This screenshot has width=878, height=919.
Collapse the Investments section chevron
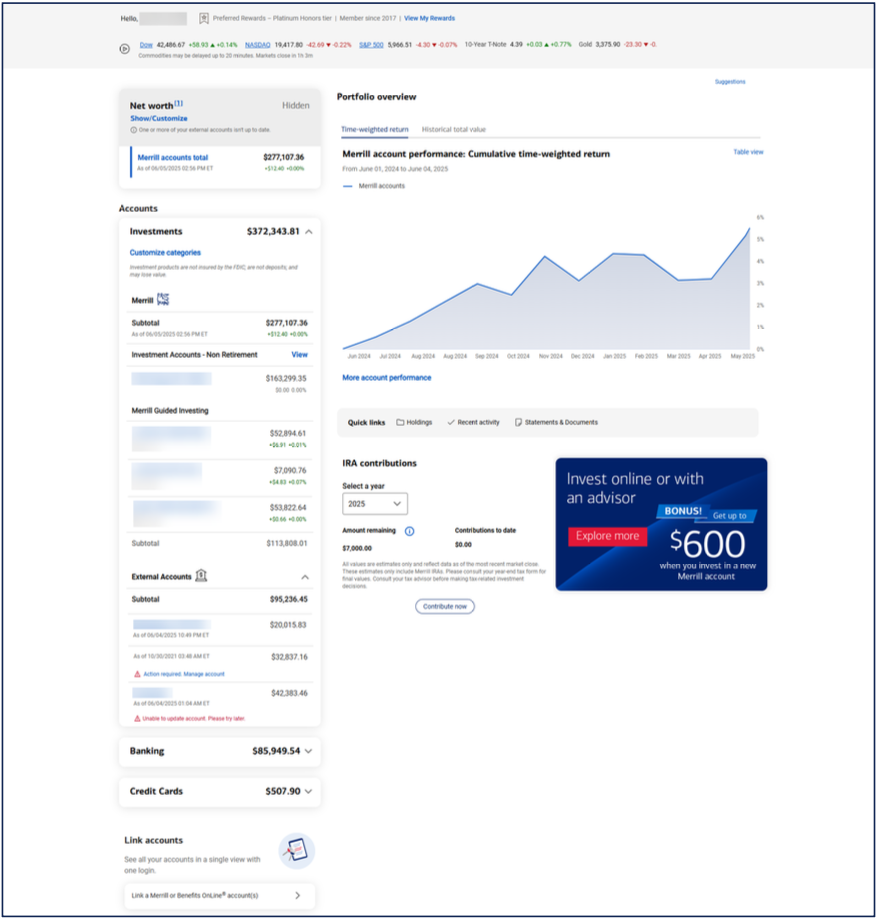pyautogui.click(x=309, y=232)
